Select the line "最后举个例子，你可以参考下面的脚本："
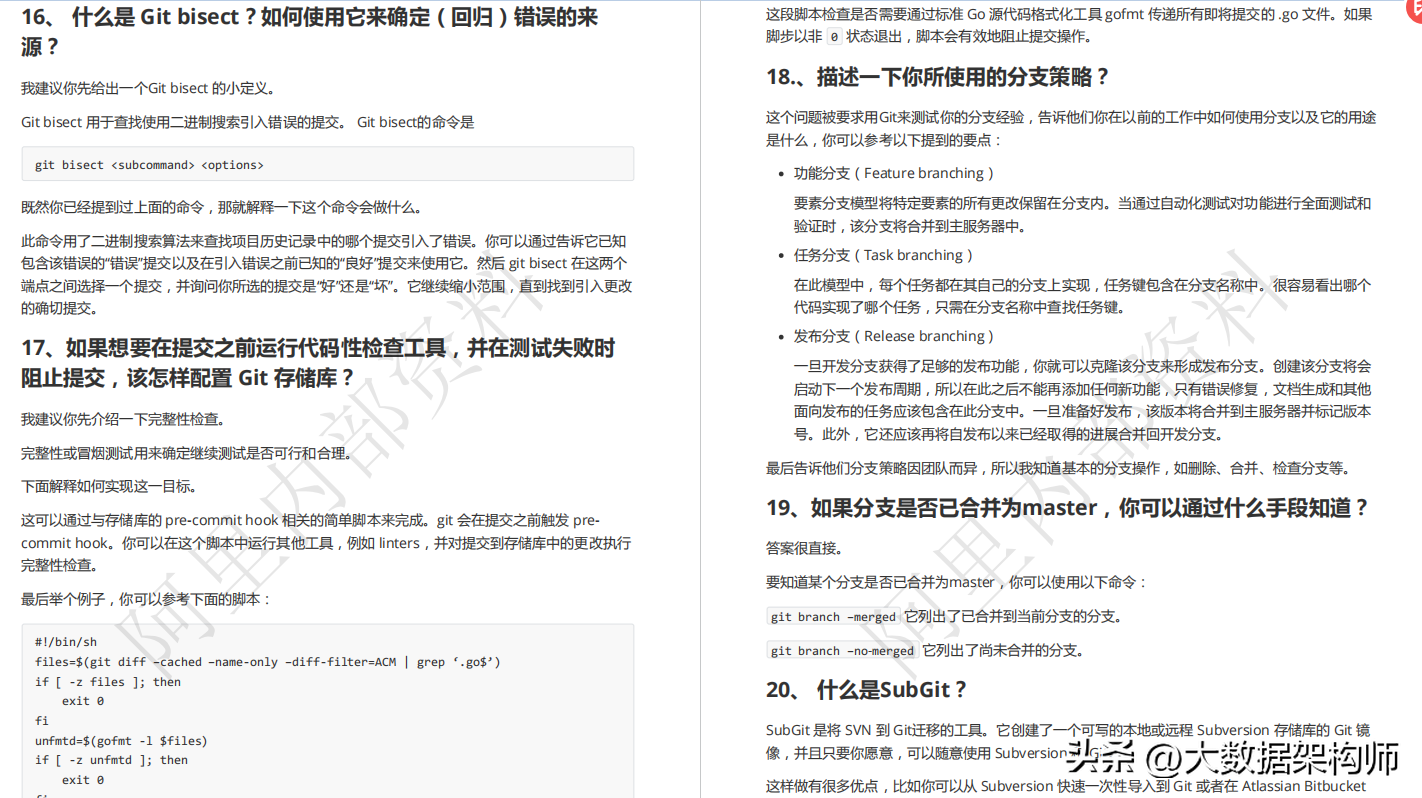1422x798 pixels. pyautogui.click(x=146, y=599)
